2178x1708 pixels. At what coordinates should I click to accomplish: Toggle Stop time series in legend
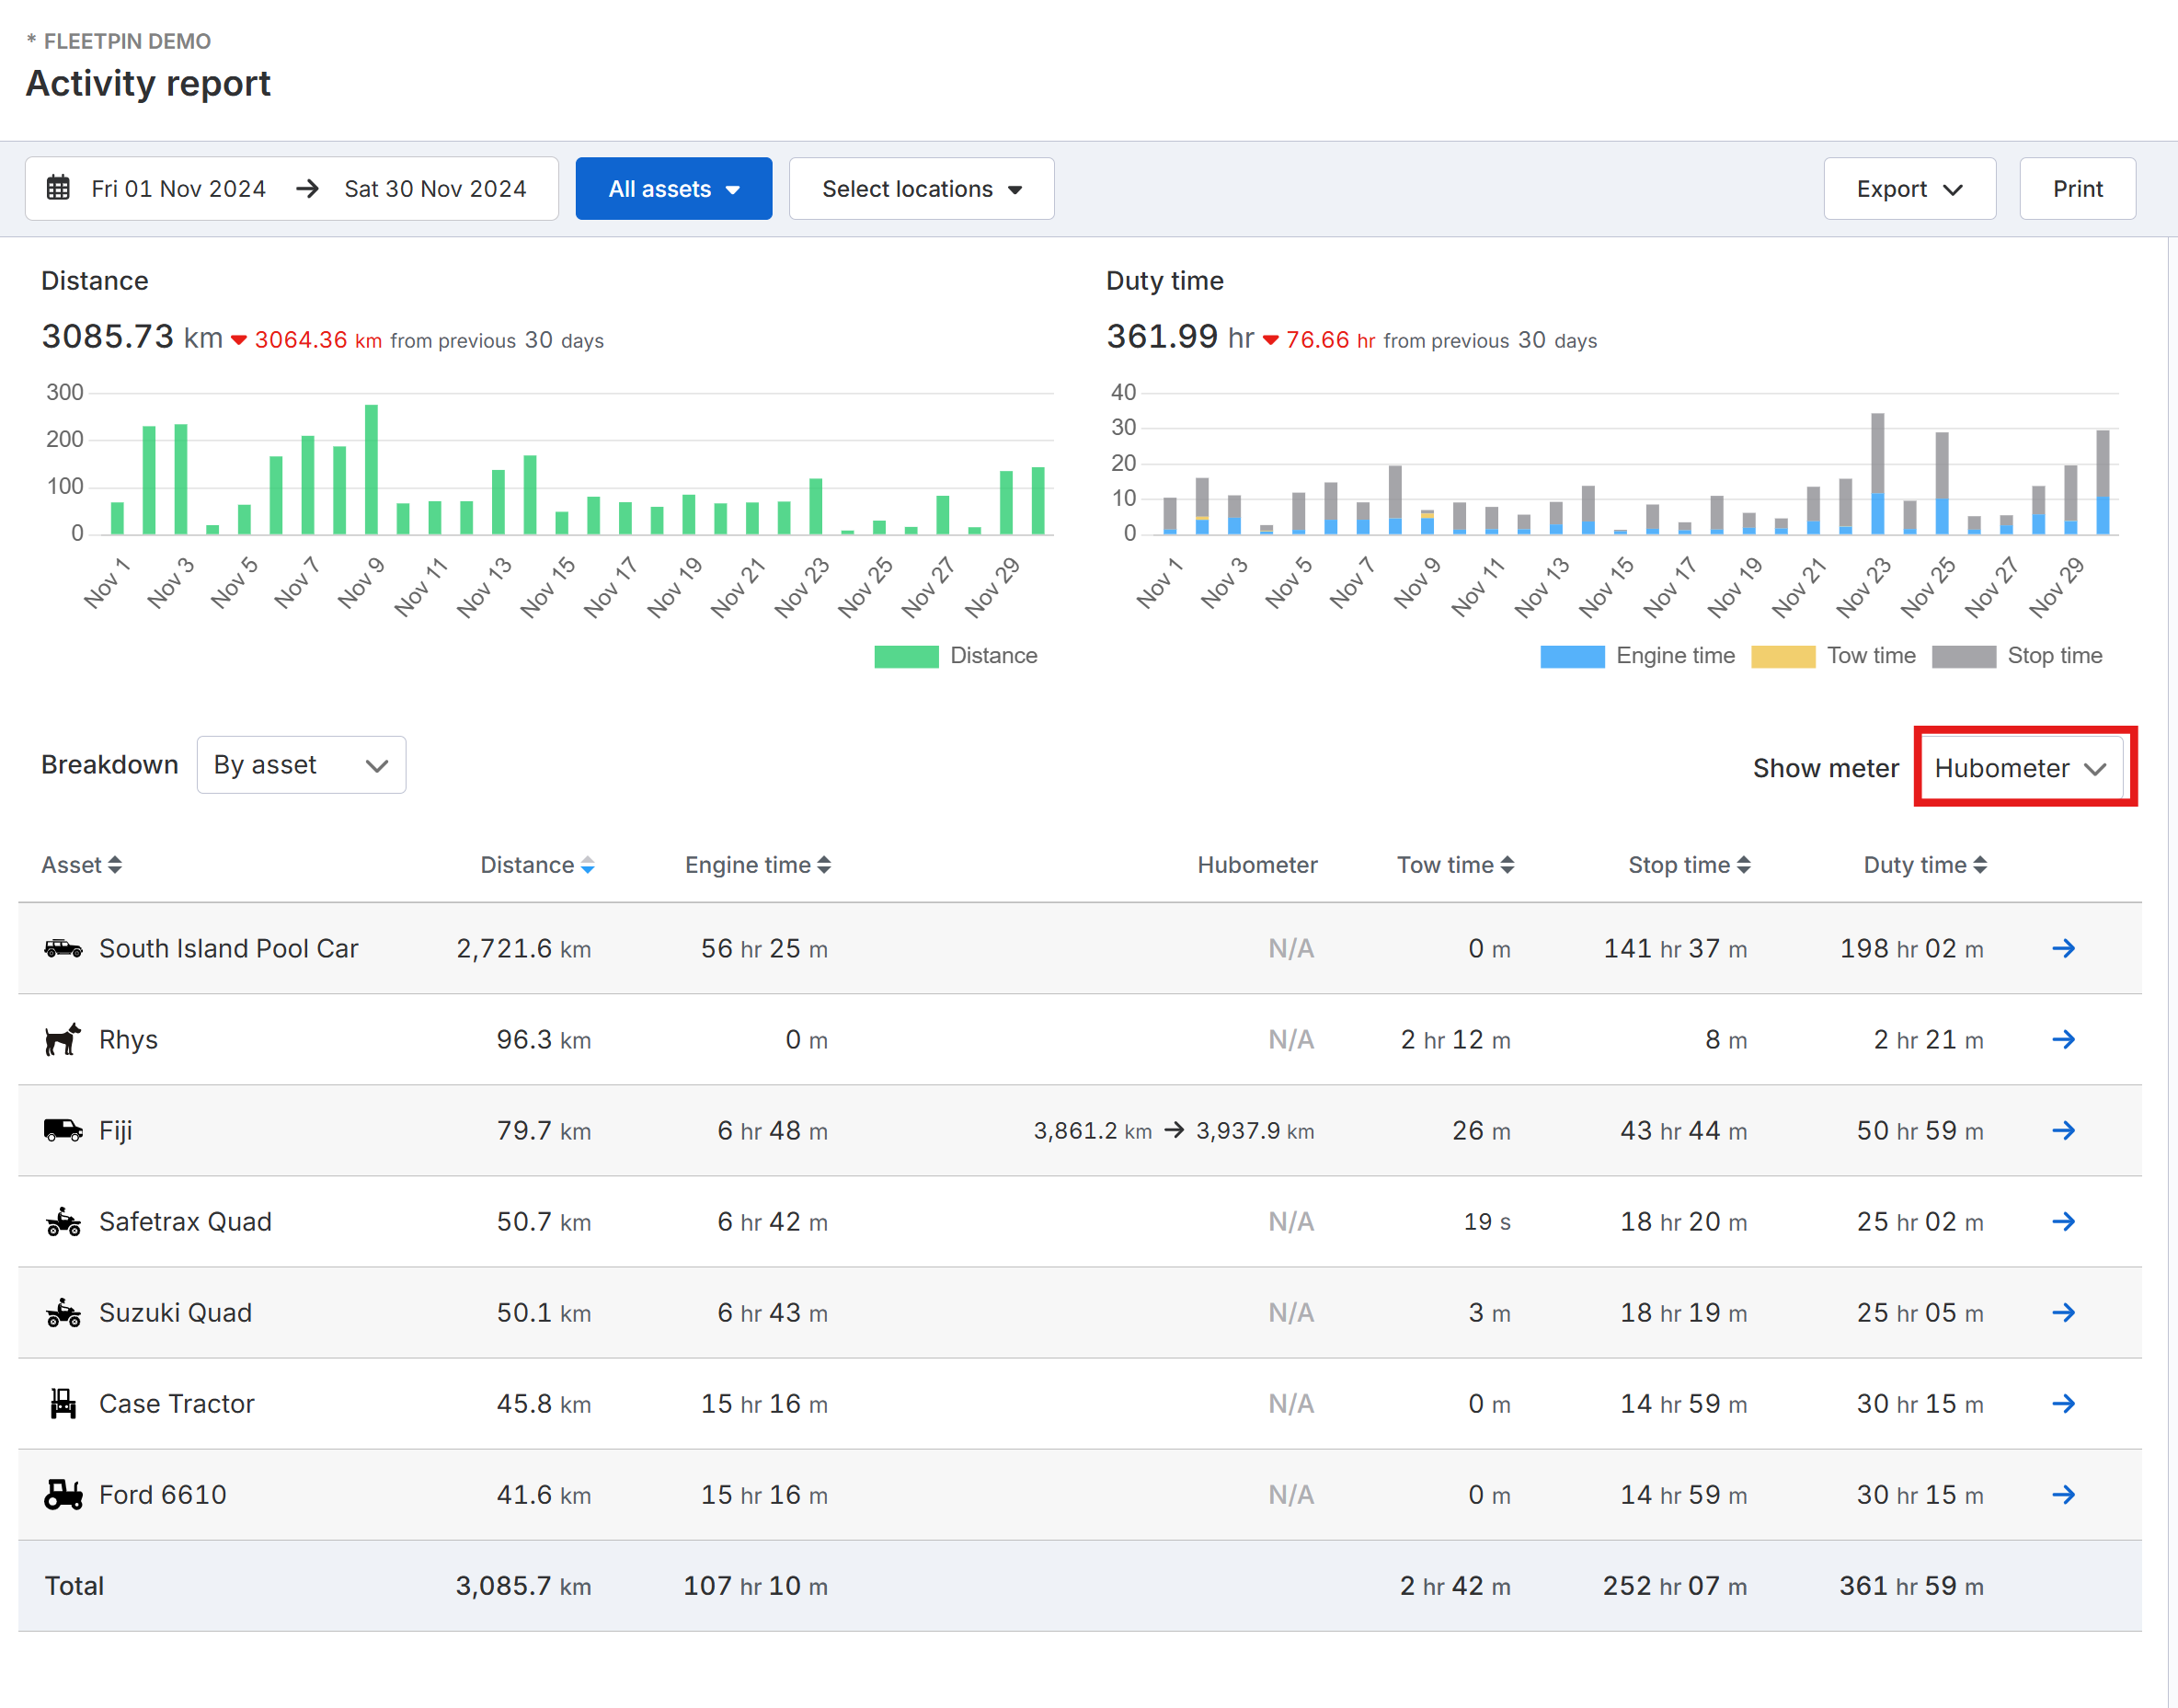click(2017, 656)
